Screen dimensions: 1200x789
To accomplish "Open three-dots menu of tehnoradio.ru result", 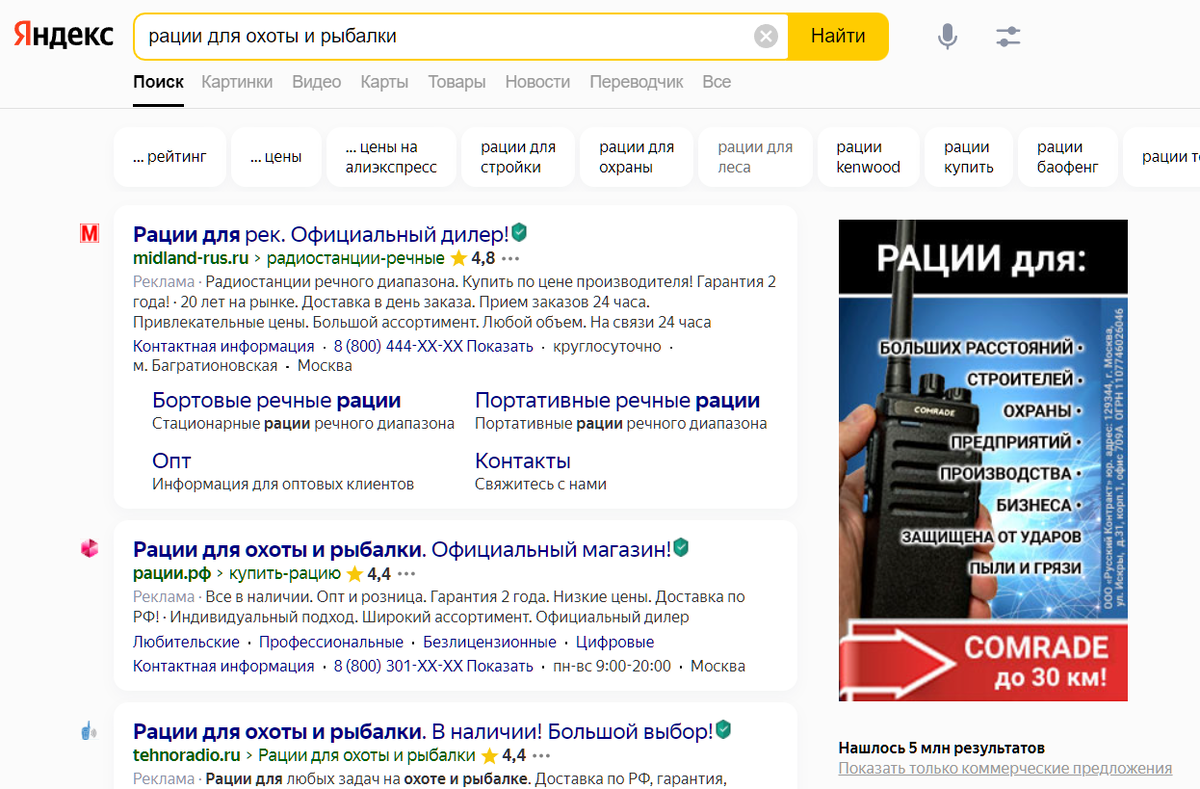I will (x=541, y=755).
